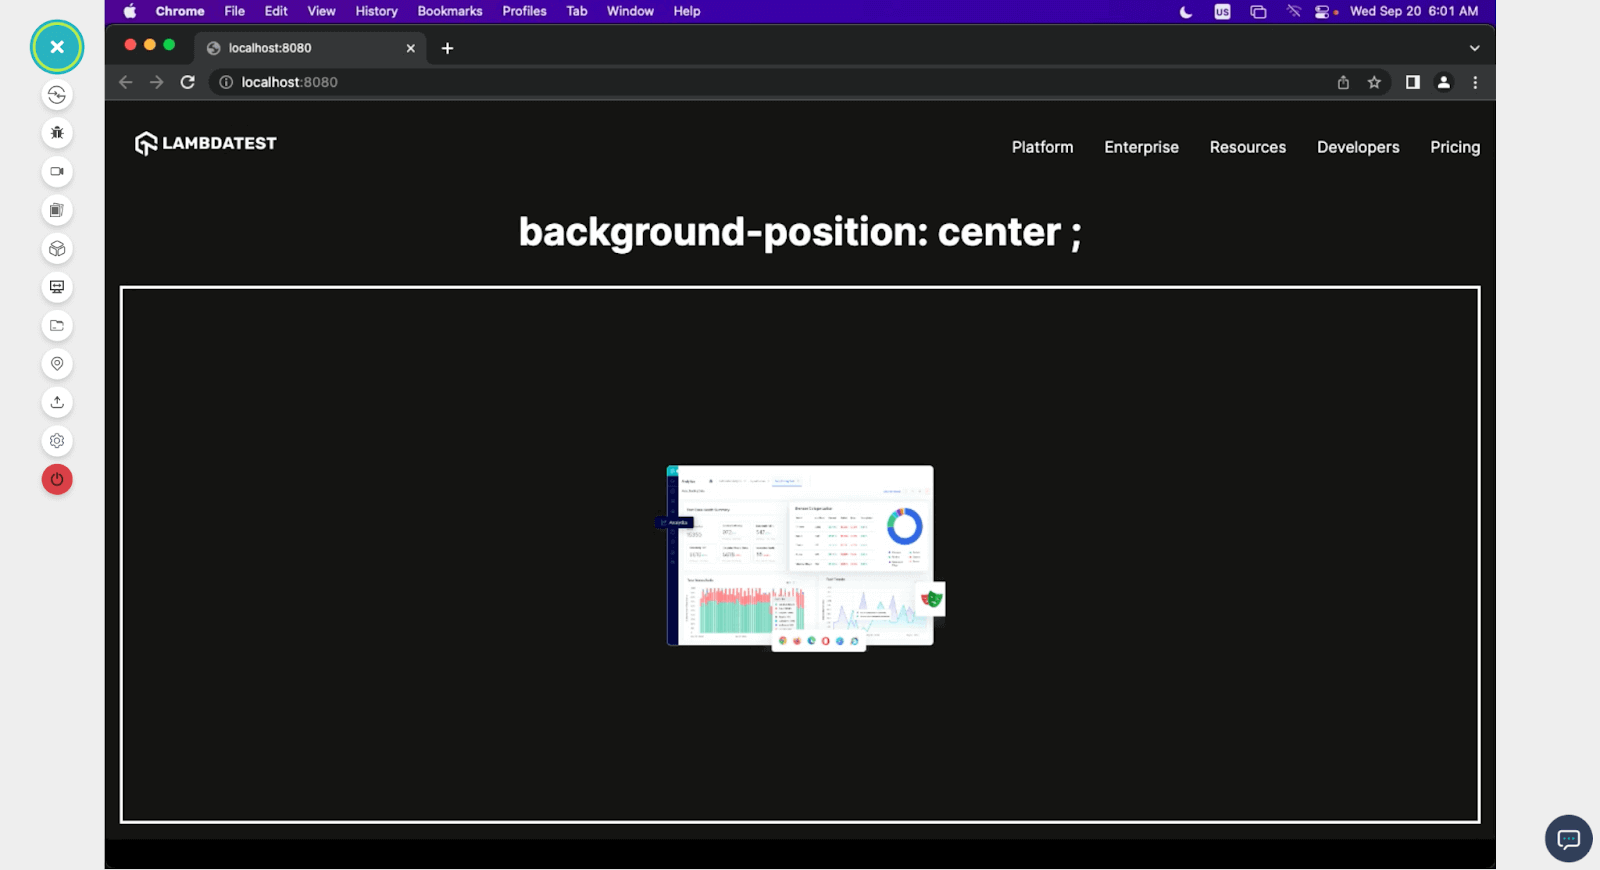Open the Apple menu
1600x870 pixels.
(130, 11)
